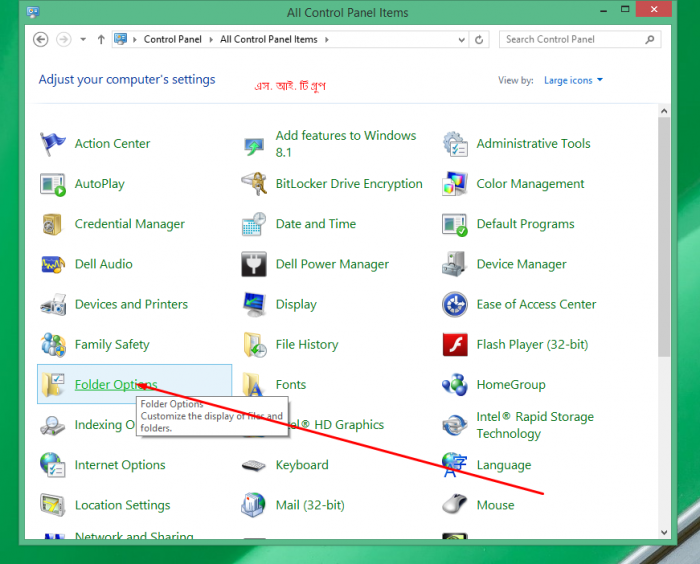Open the Action Center flag icon
Screen dimensions: 700x564
[x=53, y=144]
